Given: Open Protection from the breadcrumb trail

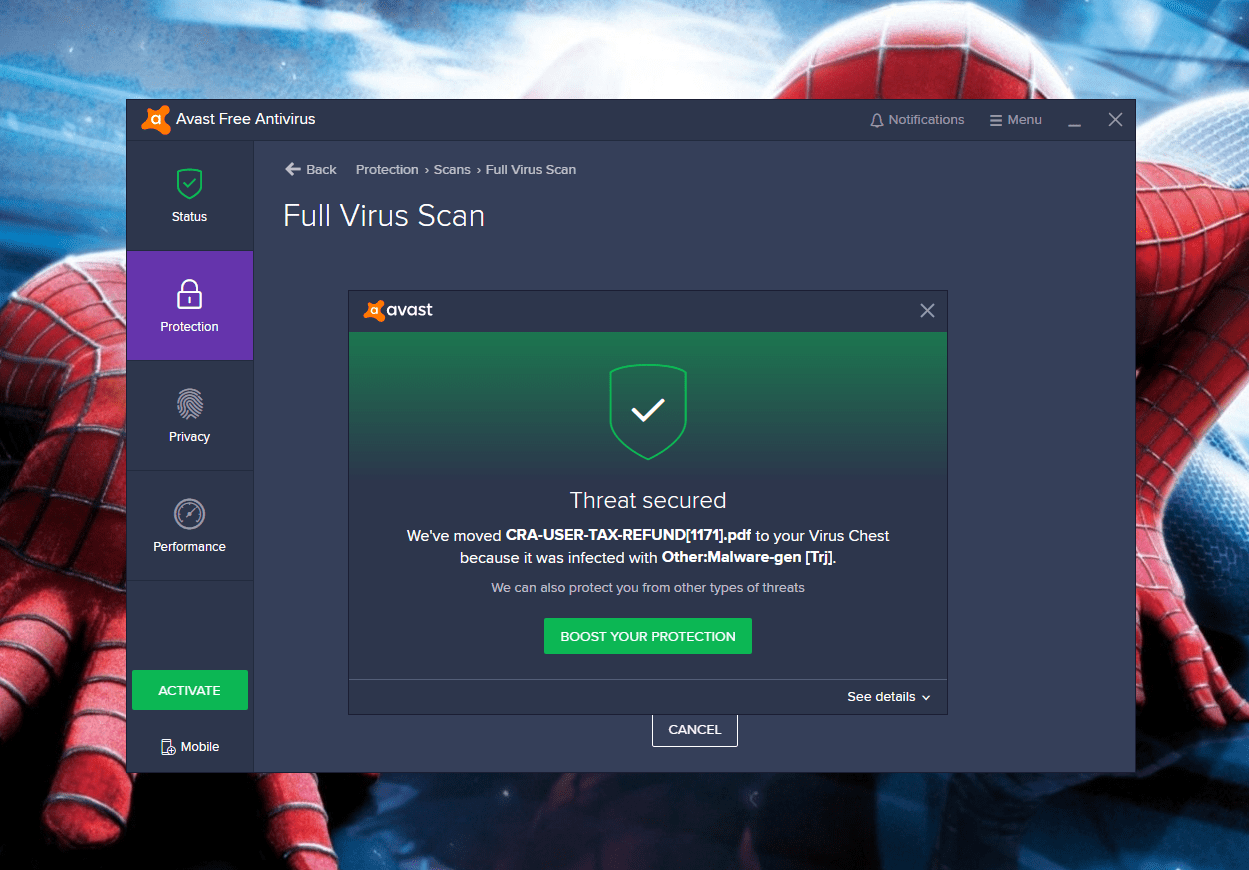Looking at the screenshot, I should click(x=386, y=169).
